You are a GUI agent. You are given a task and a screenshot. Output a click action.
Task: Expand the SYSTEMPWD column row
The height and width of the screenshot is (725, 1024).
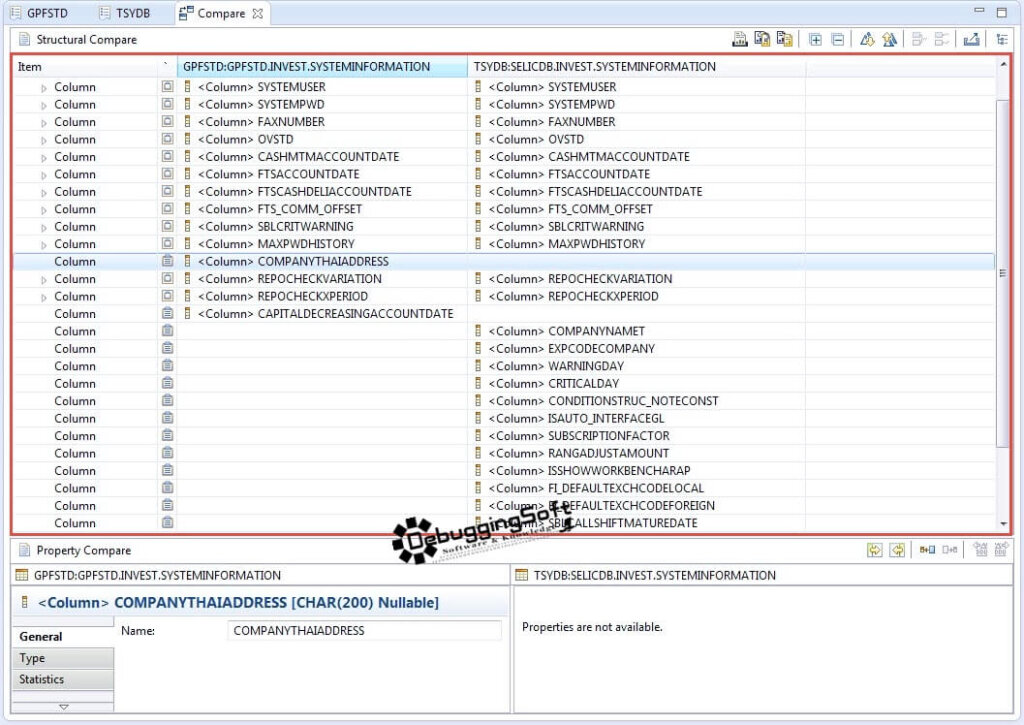44,105
